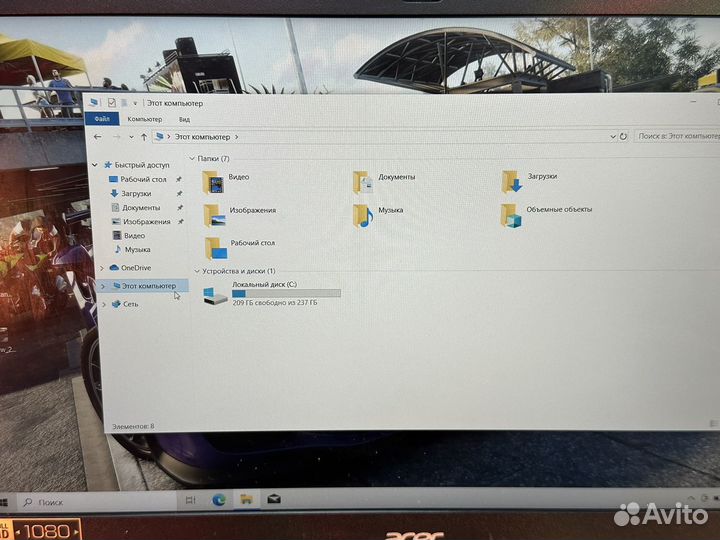Click the Быстрый доступ label

pos(142,164)
